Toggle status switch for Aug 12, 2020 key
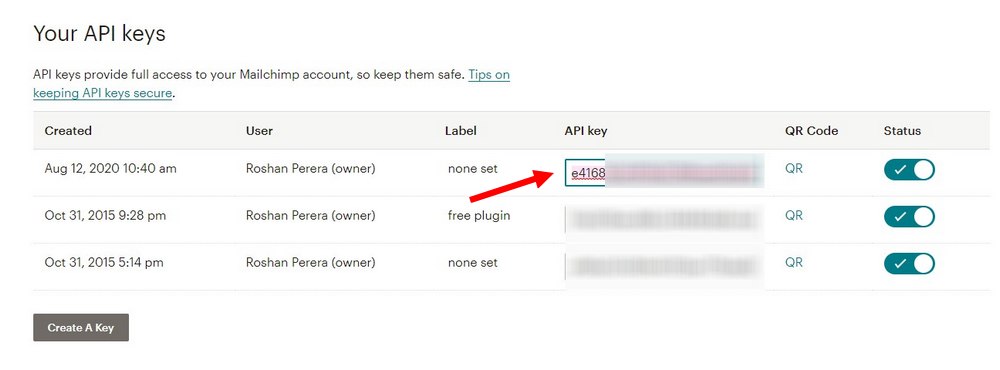The width and height of the screenshot is (1000, 370). 909,170
